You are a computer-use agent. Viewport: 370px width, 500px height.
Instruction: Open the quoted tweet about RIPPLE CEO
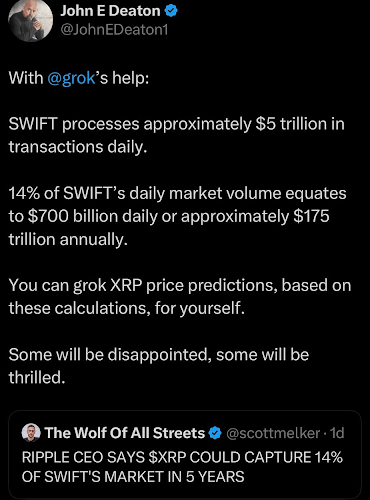click(x=185, y=455)
